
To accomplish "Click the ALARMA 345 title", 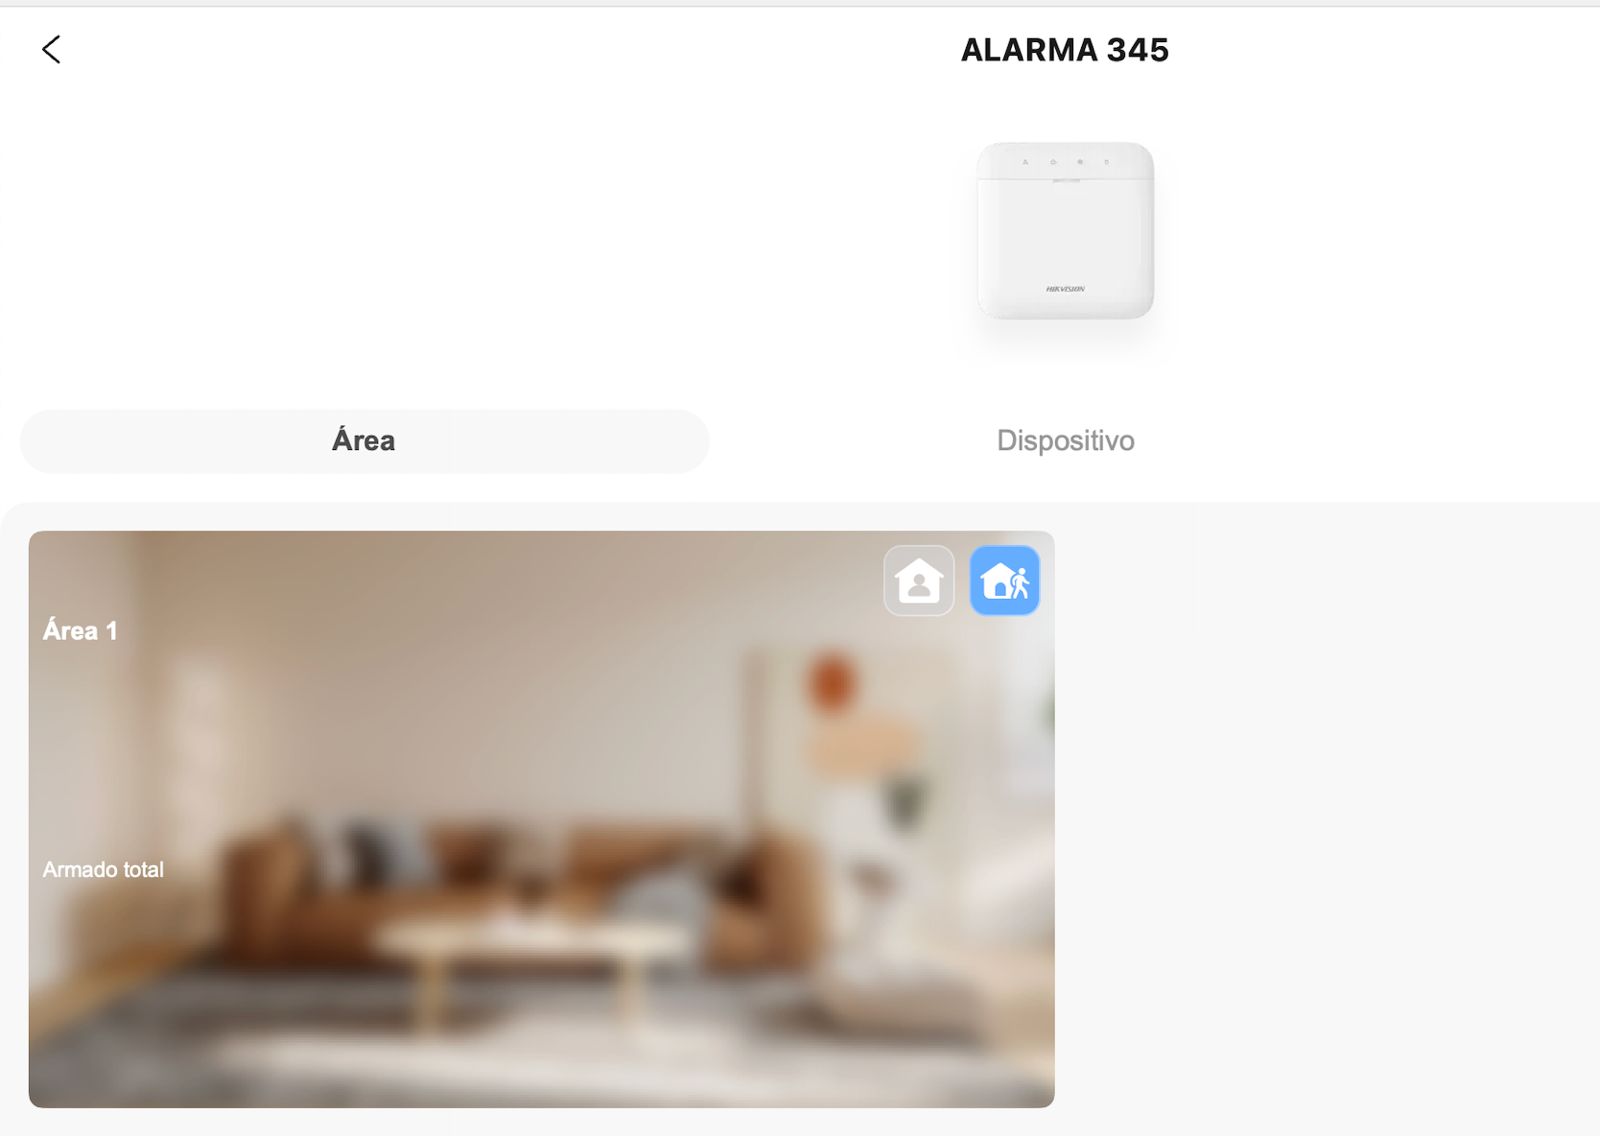I will tap(1065, 50).
